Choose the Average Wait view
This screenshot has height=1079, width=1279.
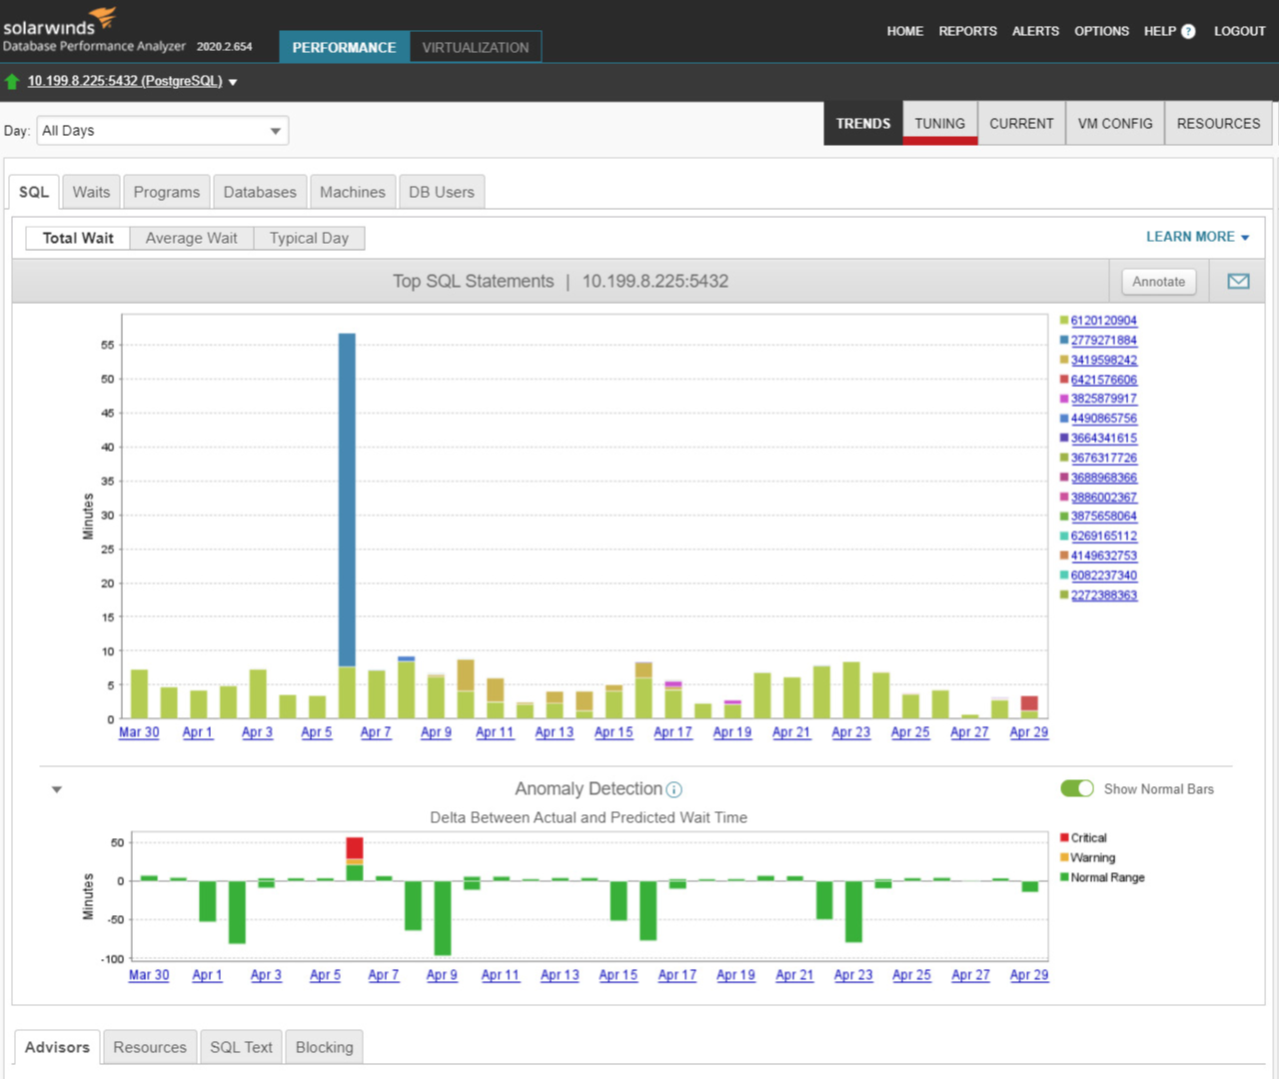(191, 238)
